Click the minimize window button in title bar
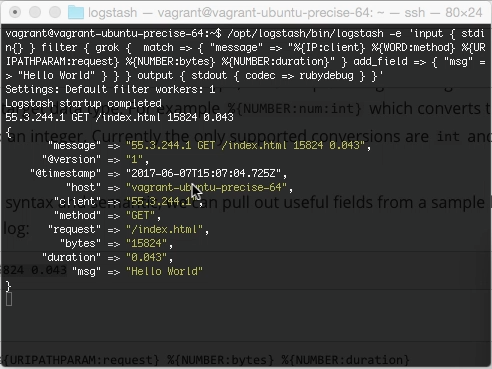This screenshot has width=492, height=369. (x=35, y=12)
